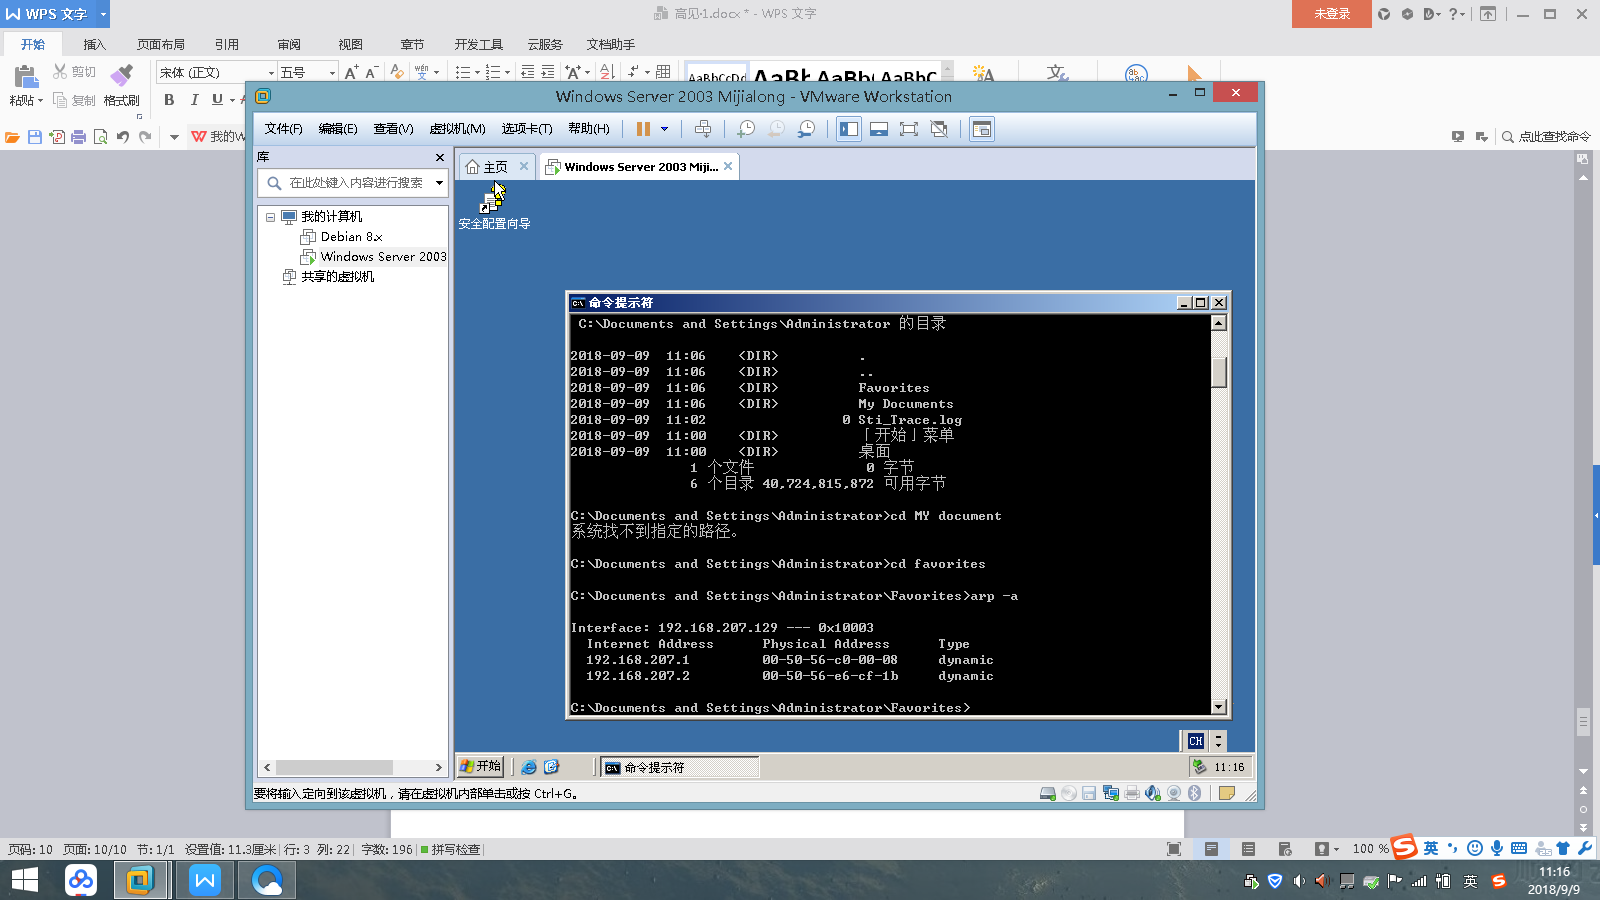Open the VMware snapshot manager
This screenshot has width=1600, height=900.
pyautogui.click(x=806, y=129)
